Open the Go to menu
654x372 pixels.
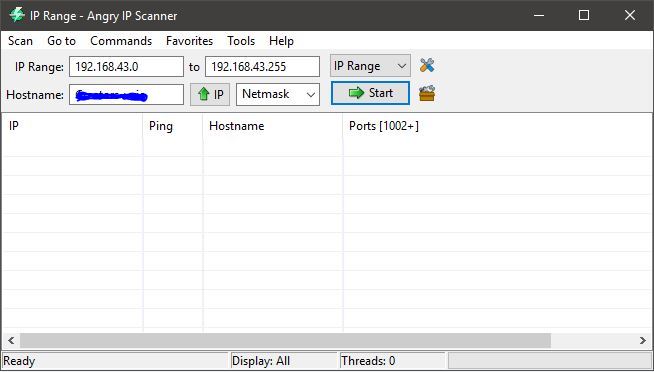click(61, 41)
